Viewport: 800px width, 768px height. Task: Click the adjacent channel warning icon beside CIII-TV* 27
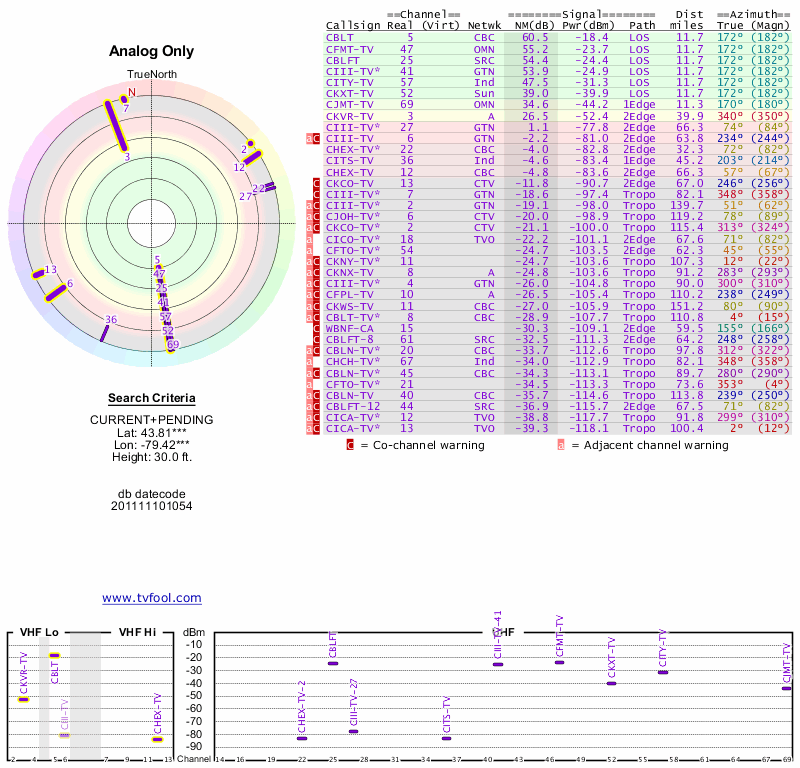[x=310, y=139]
